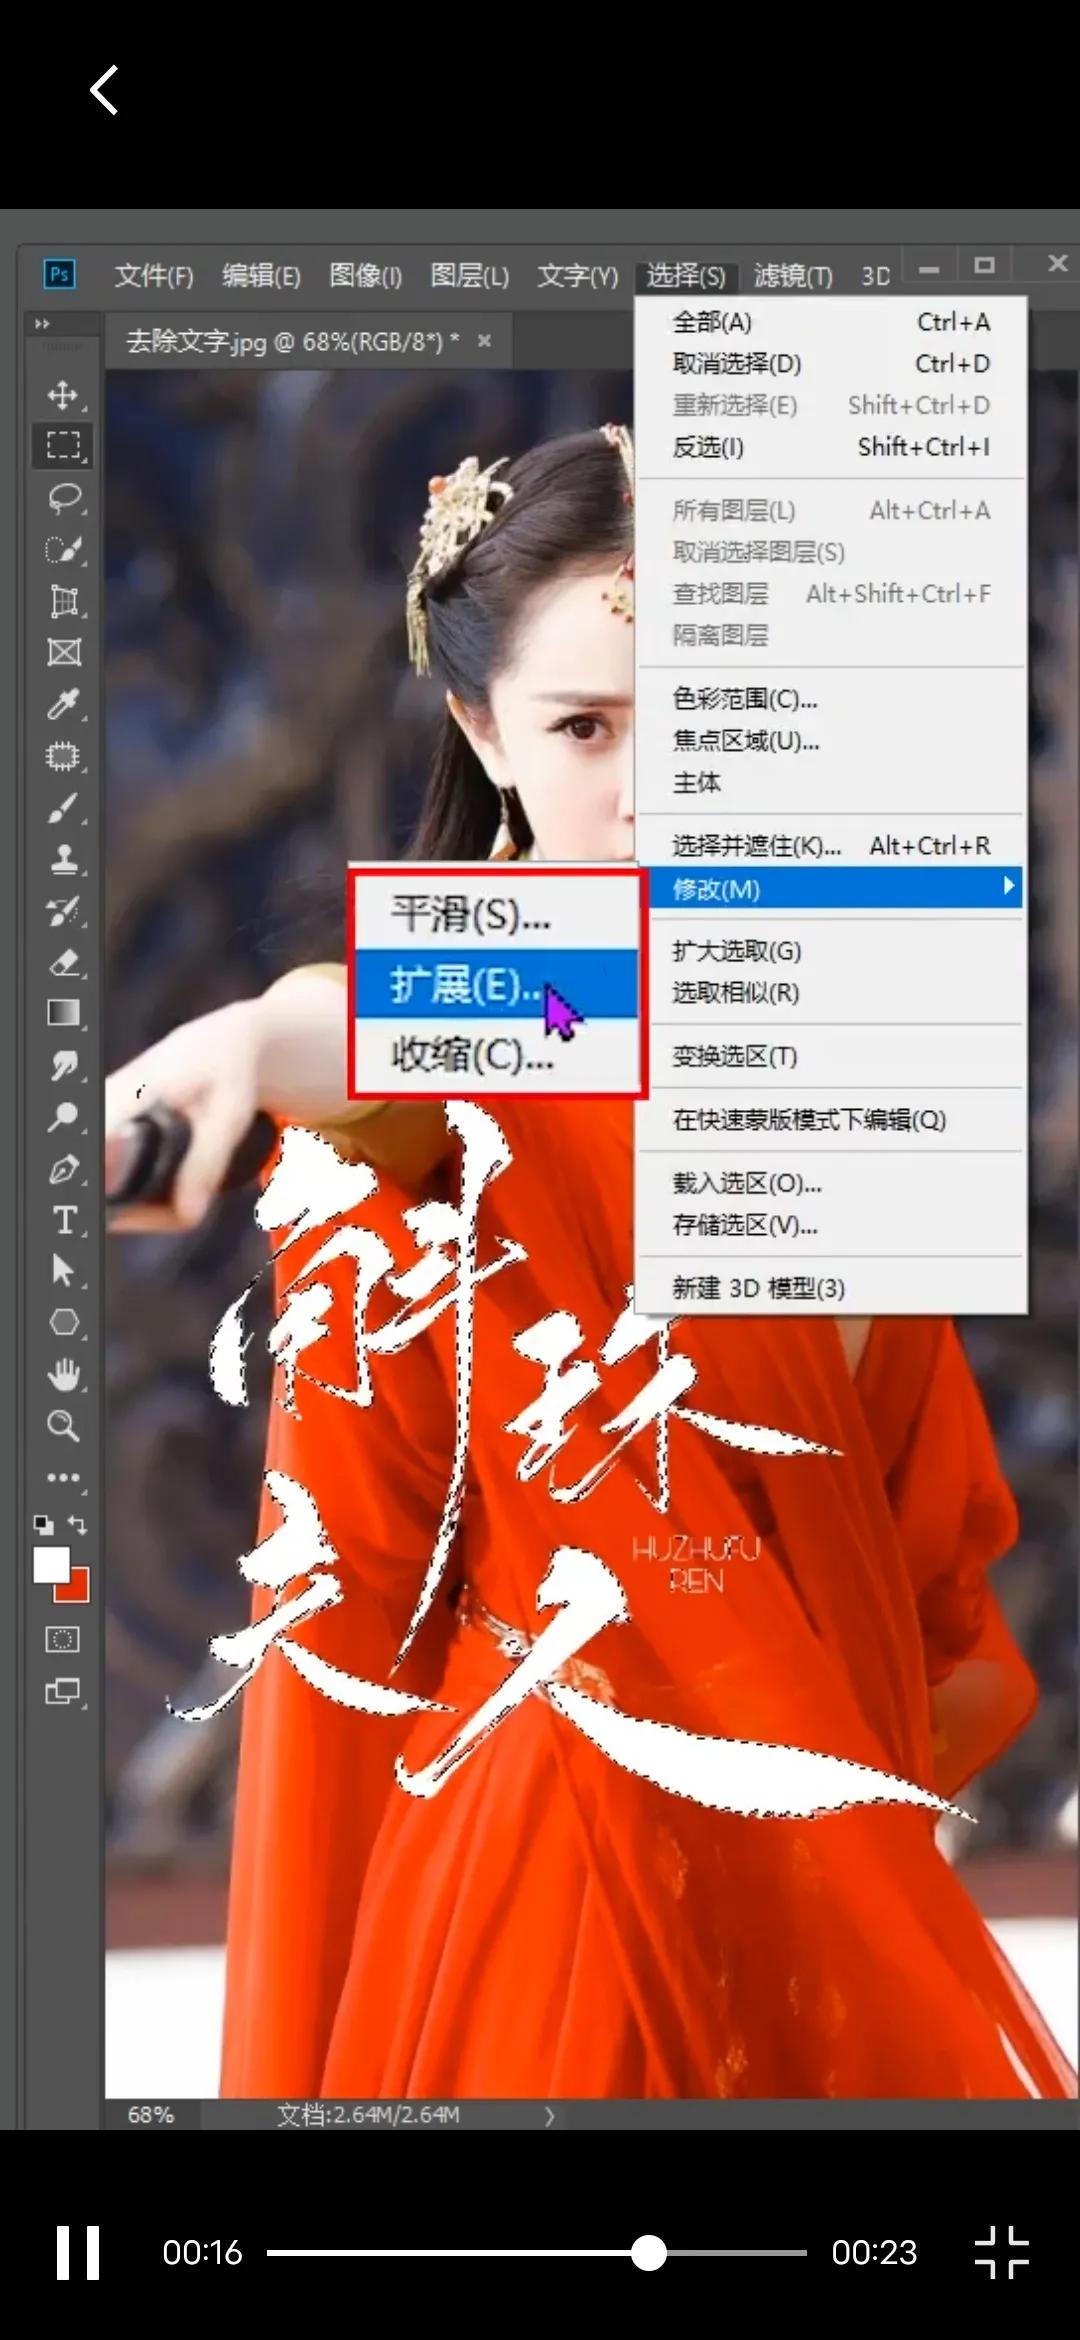Select the Clone Stamp tool
Screen dimensions: 1080x2340
(x=64, y=860)
